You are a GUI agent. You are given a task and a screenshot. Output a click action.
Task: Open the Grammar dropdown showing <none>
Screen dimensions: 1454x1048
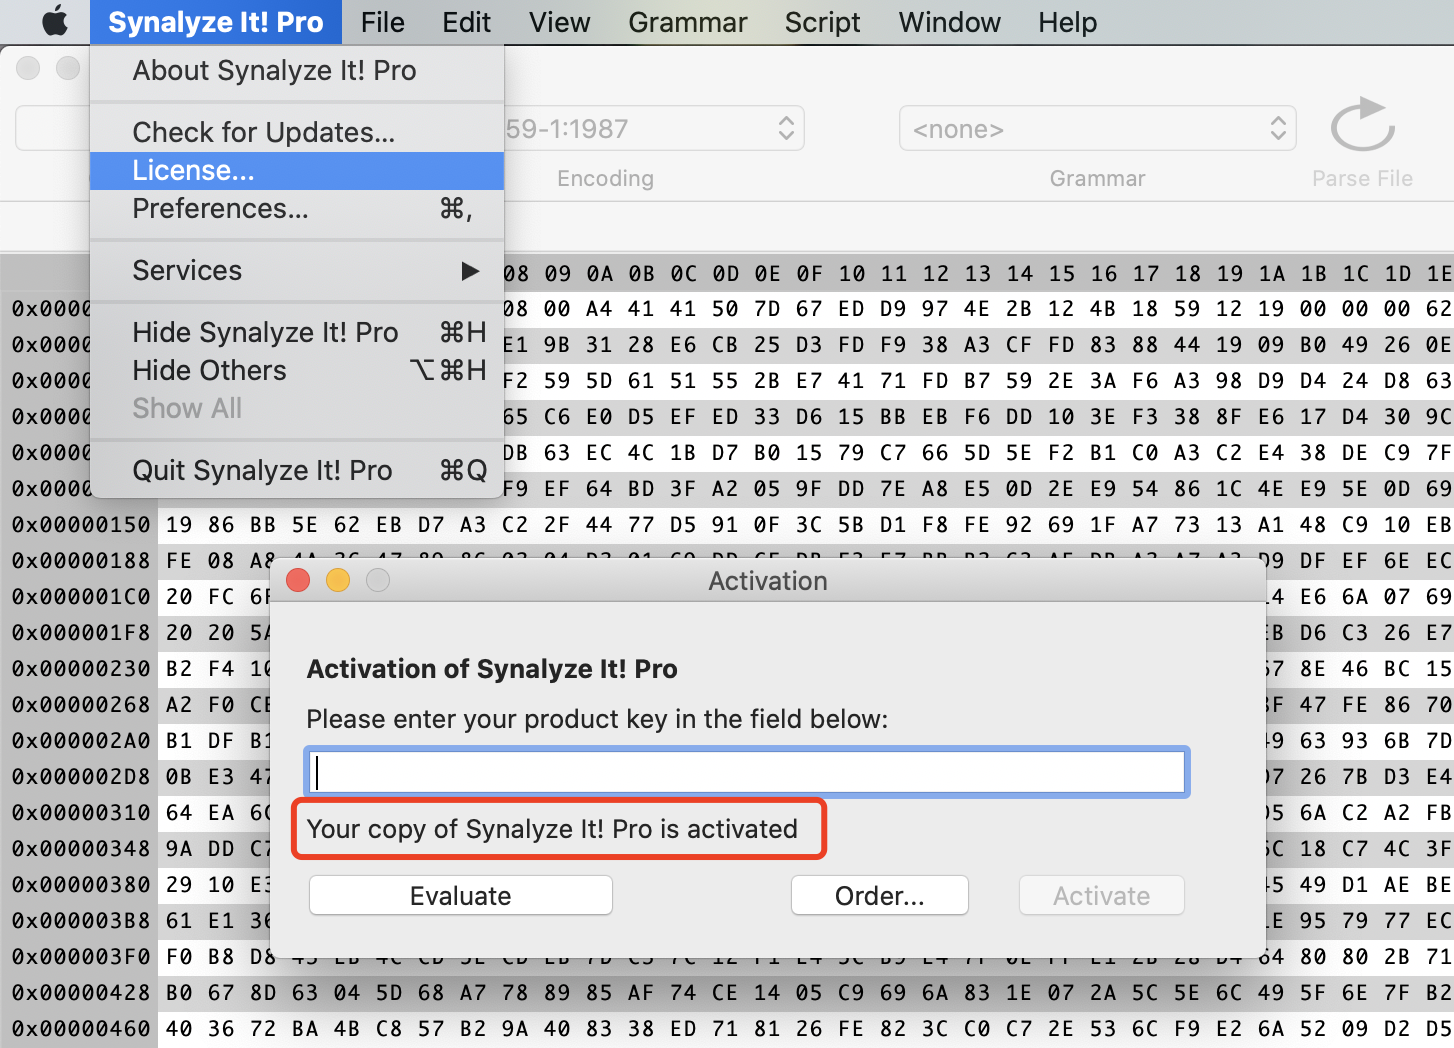[x=1097, y=129]
